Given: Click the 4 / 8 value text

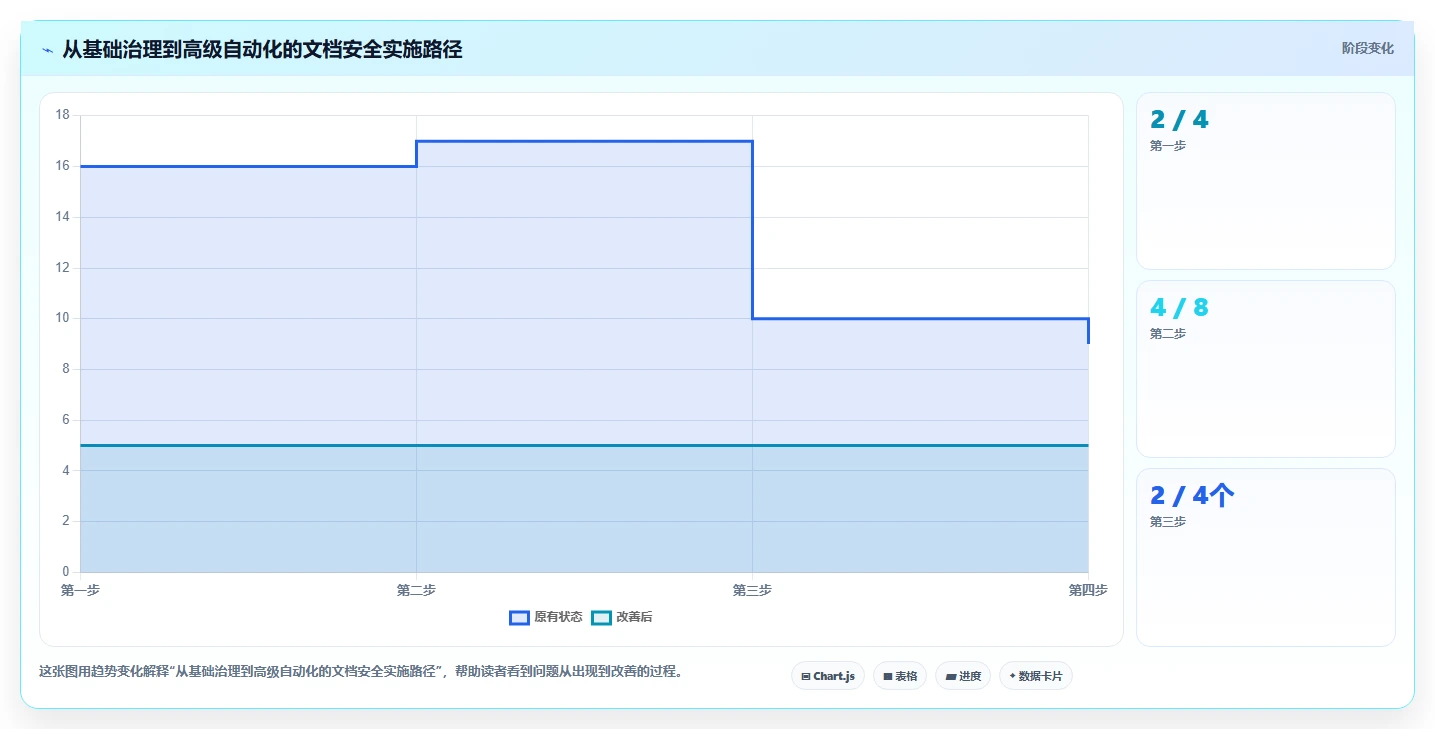Looking at the screenshot, I should [1179, 308].
